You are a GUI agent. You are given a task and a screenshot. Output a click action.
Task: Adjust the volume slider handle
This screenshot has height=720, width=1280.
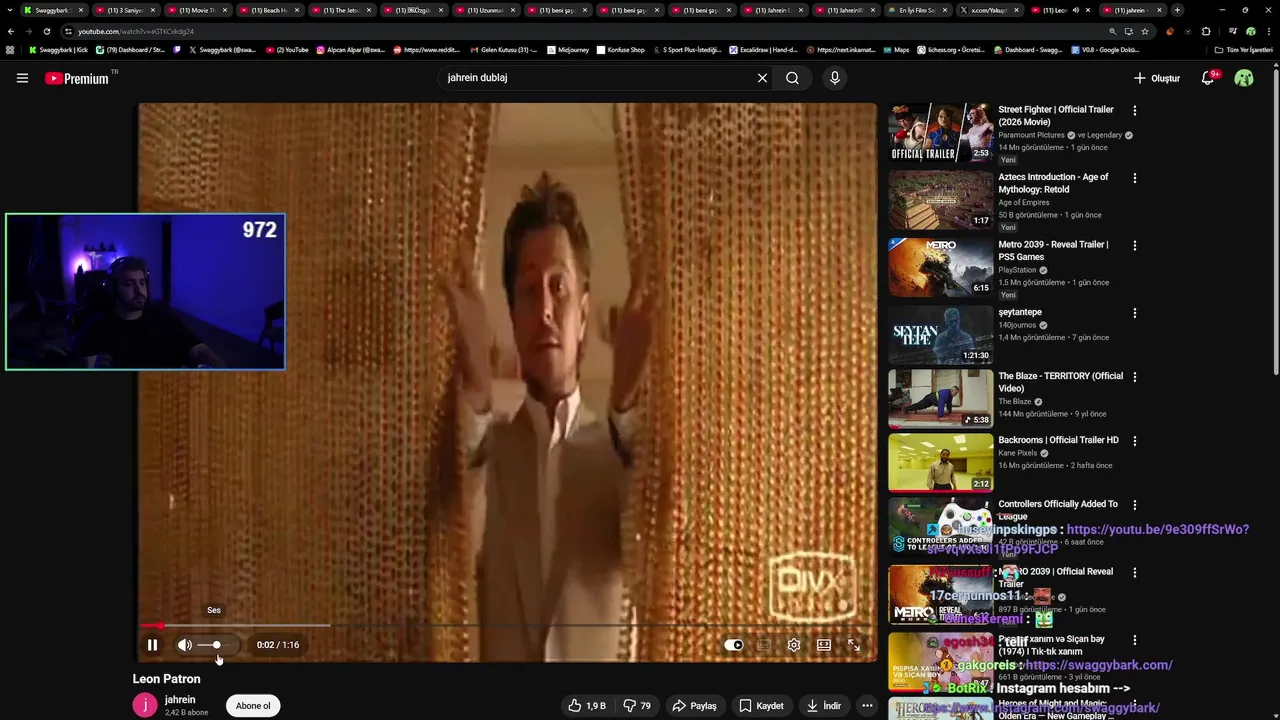click(x=216, y=645)
